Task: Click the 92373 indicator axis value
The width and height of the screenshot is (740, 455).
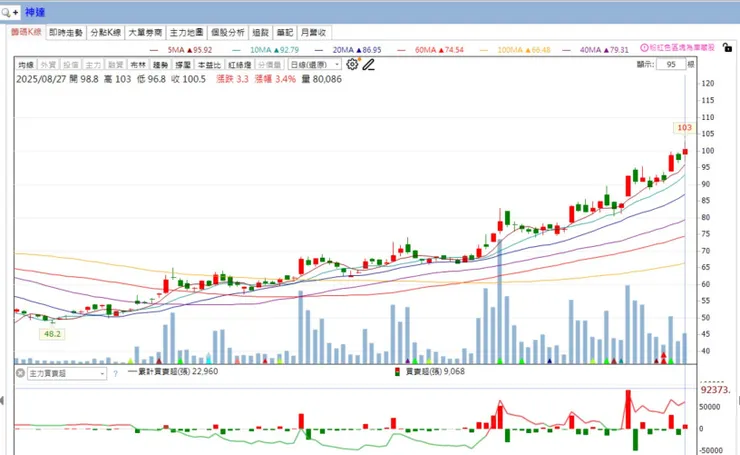Action: click(716, 390)
